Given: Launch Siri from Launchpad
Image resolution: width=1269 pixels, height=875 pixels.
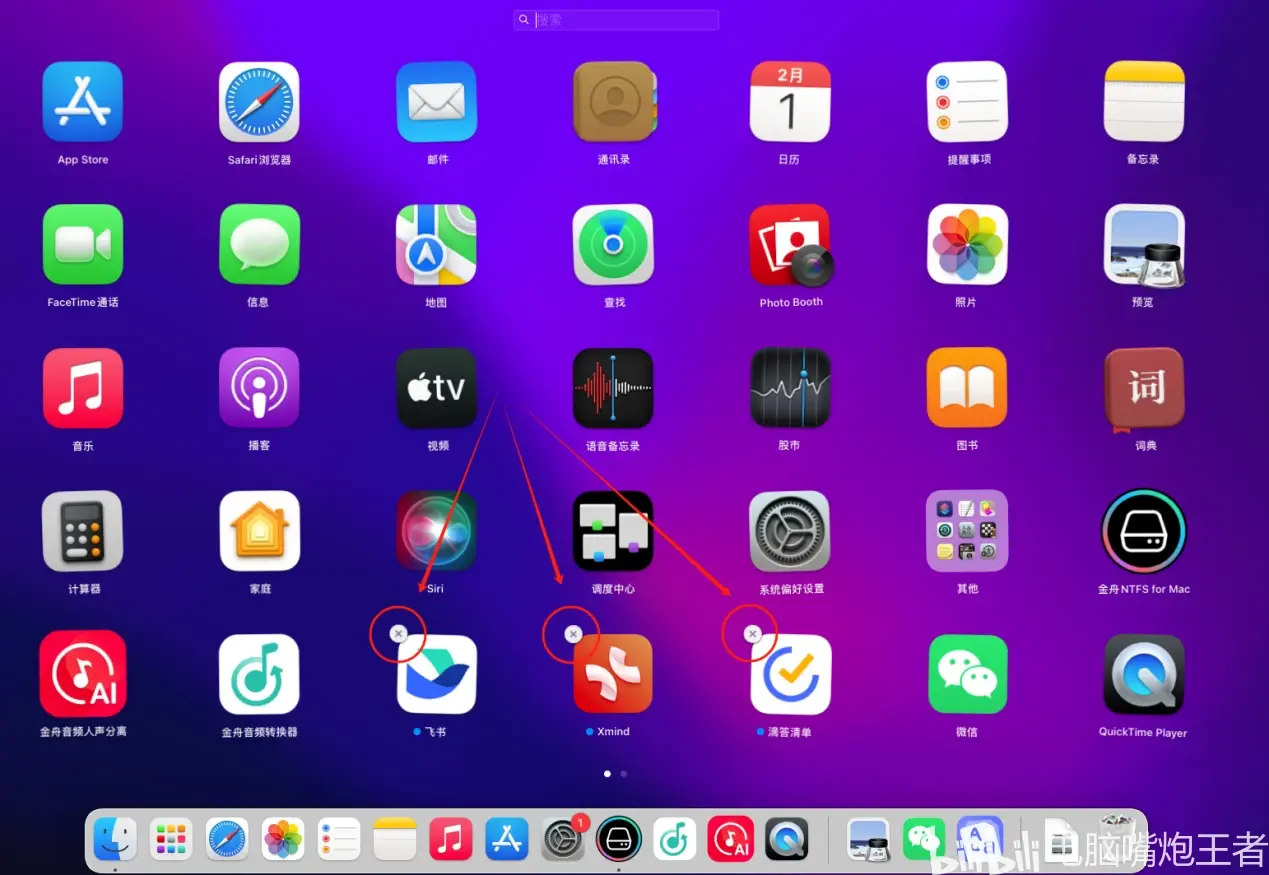Looking at the screenshot, I should pyautogui.click(x=436, y=531).
